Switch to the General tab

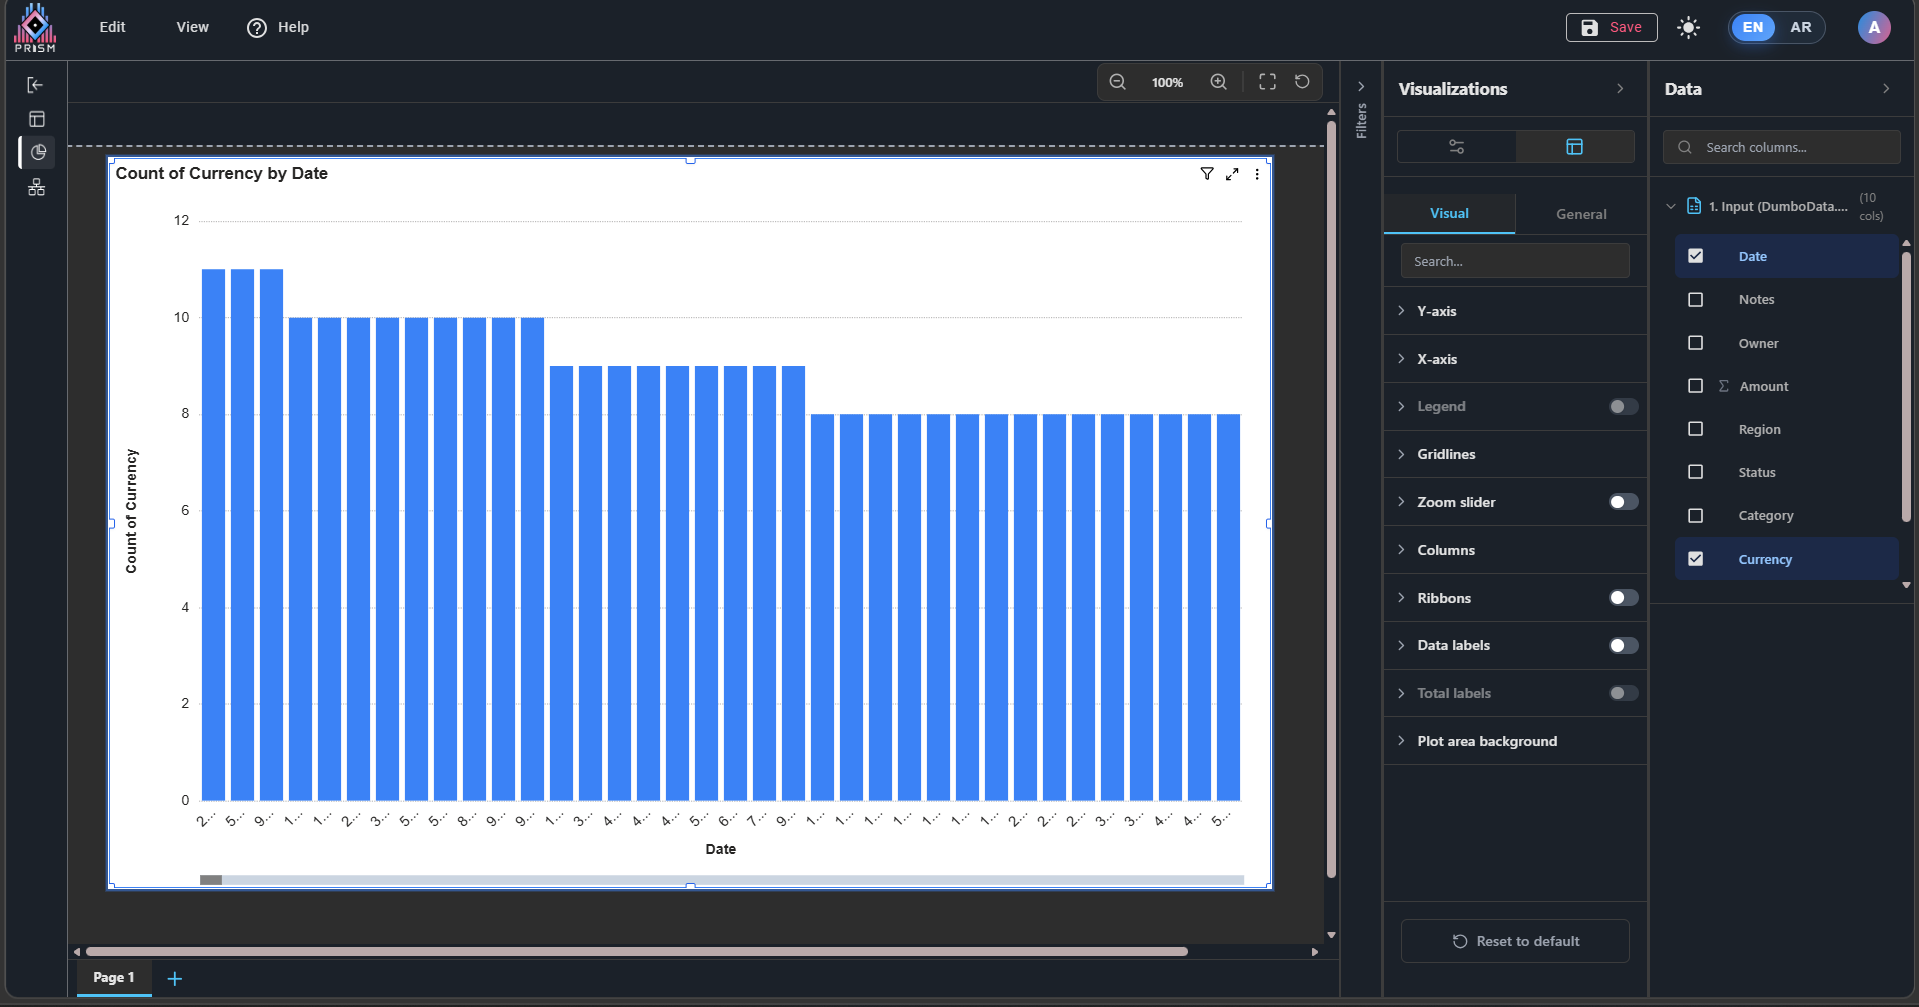(x=1580, y=214)
